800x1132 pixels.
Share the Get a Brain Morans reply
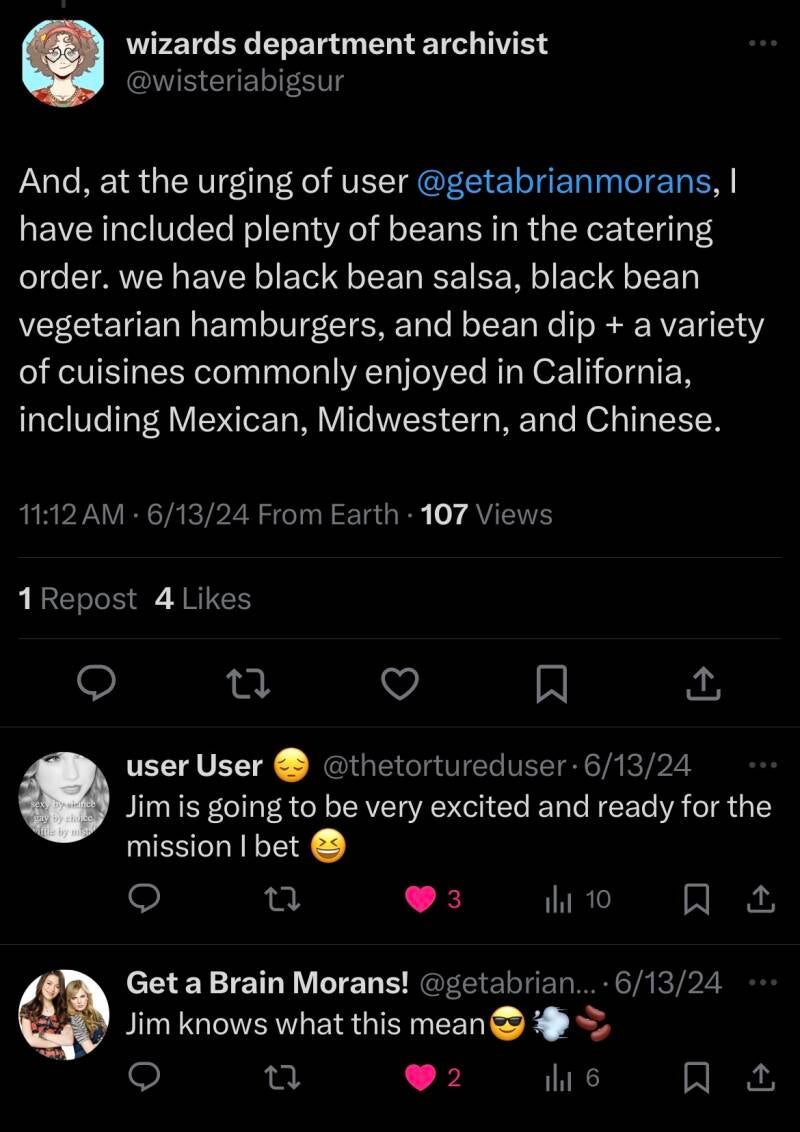pos(761,1077)
